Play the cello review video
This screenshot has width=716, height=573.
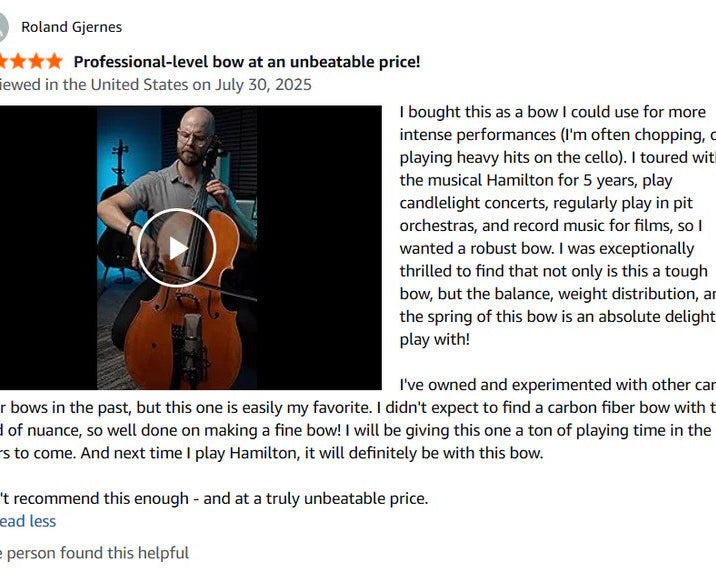(x=177, y=248)
